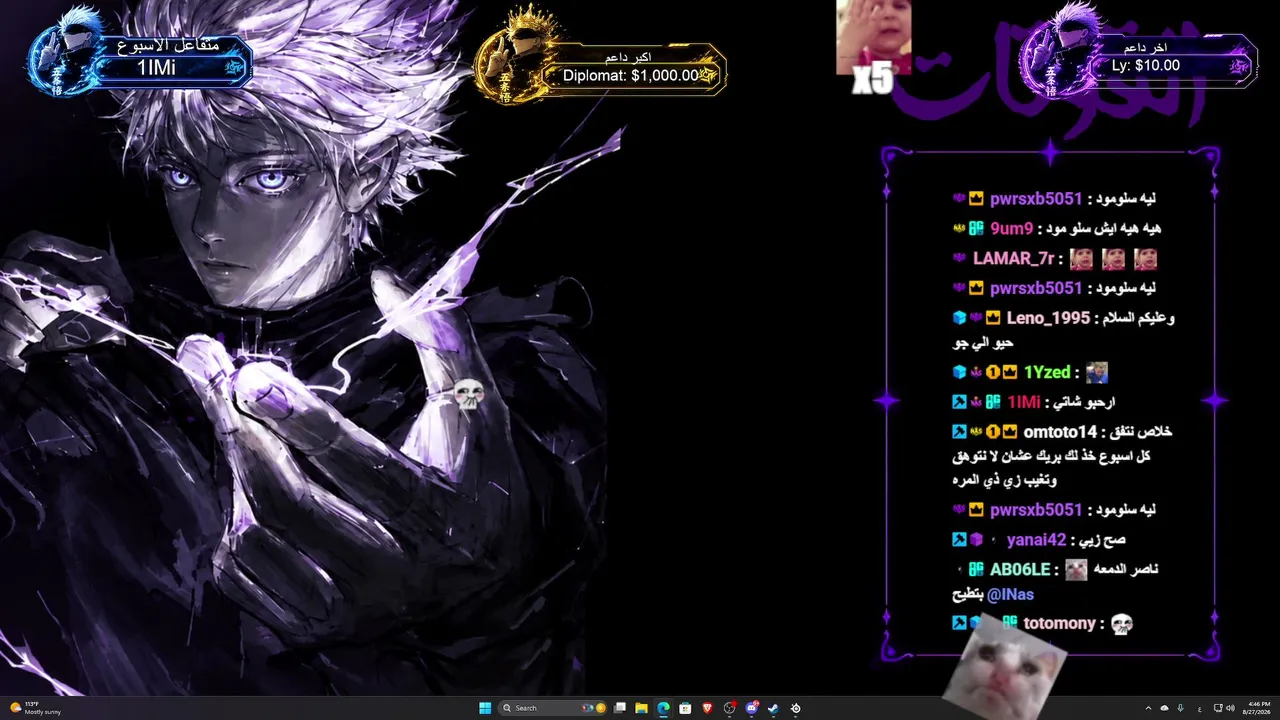Click username LAMAR_7r in the chat
Viewport: 1280px width, 720px height.
pos(1014,259)
